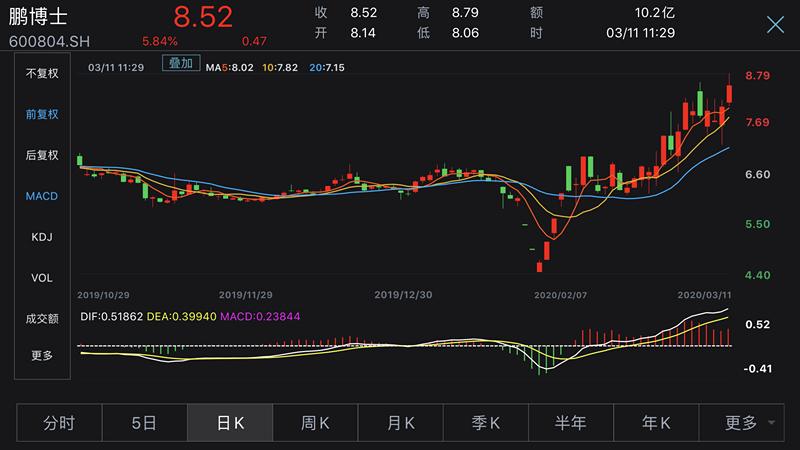This screenshot has width=800, height=450.
Task: Click stock name 鹏博士
Action: pos(38,16)
